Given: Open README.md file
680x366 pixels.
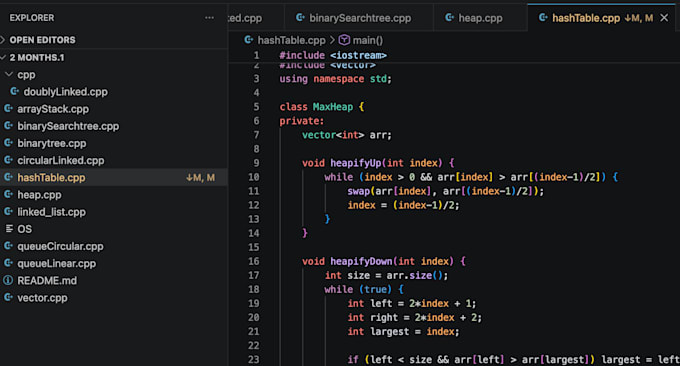Looking at the screenshot, I should 47,281.
